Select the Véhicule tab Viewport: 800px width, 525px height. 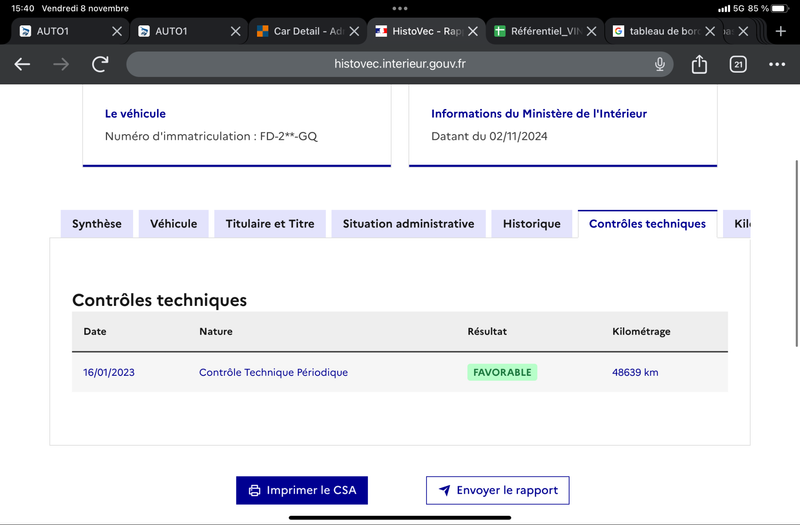tap(173, 223)
